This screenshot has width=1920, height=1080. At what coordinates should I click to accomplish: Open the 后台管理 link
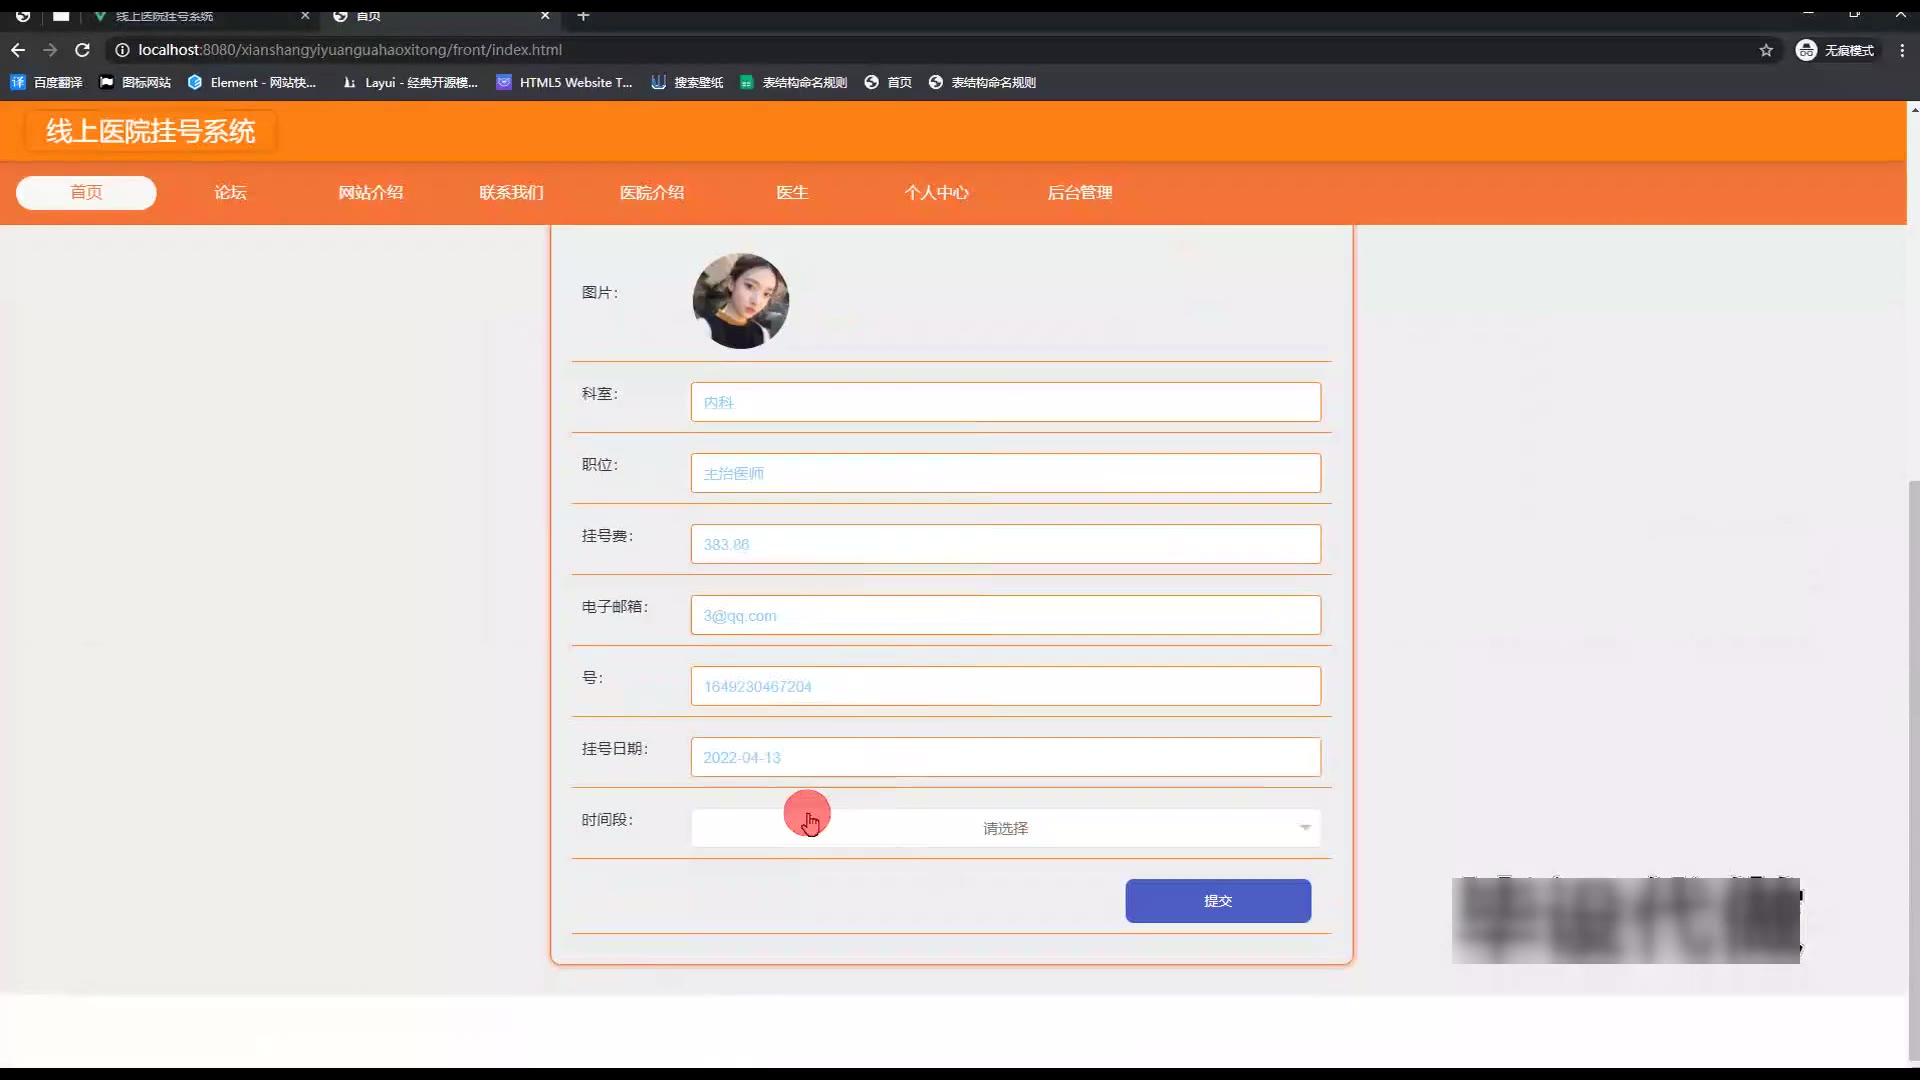(x=1079, y=193)
